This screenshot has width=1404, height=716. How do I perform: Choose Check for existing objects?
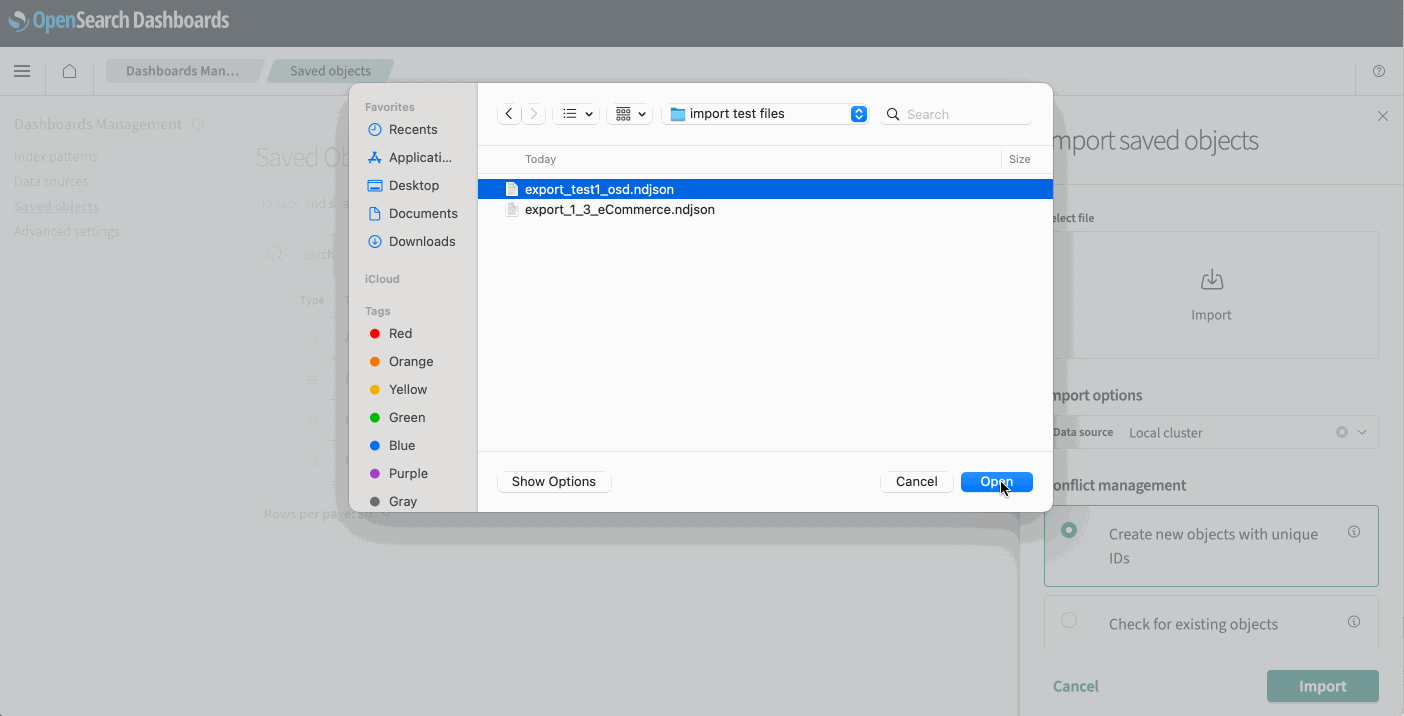pos(1069,621)
